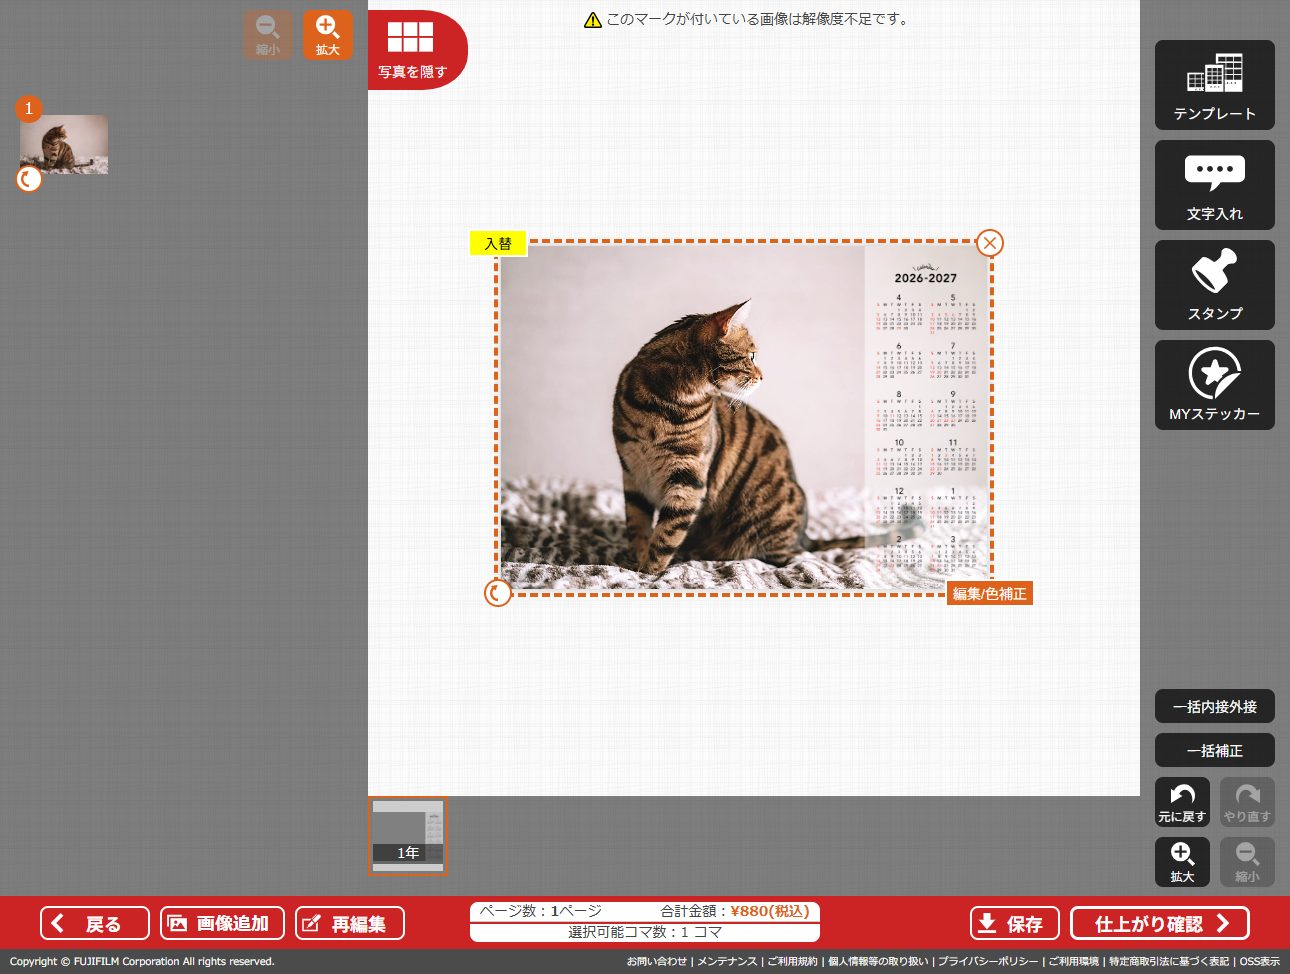Viewport: 1290px width, 974px height.
Task: Proceed with 仕上がり確認 button
Action: (1159, 923)
